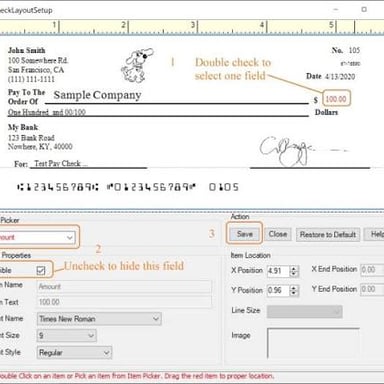Select Sample Company payee text
384x384 pixels.
coord(97,95)
